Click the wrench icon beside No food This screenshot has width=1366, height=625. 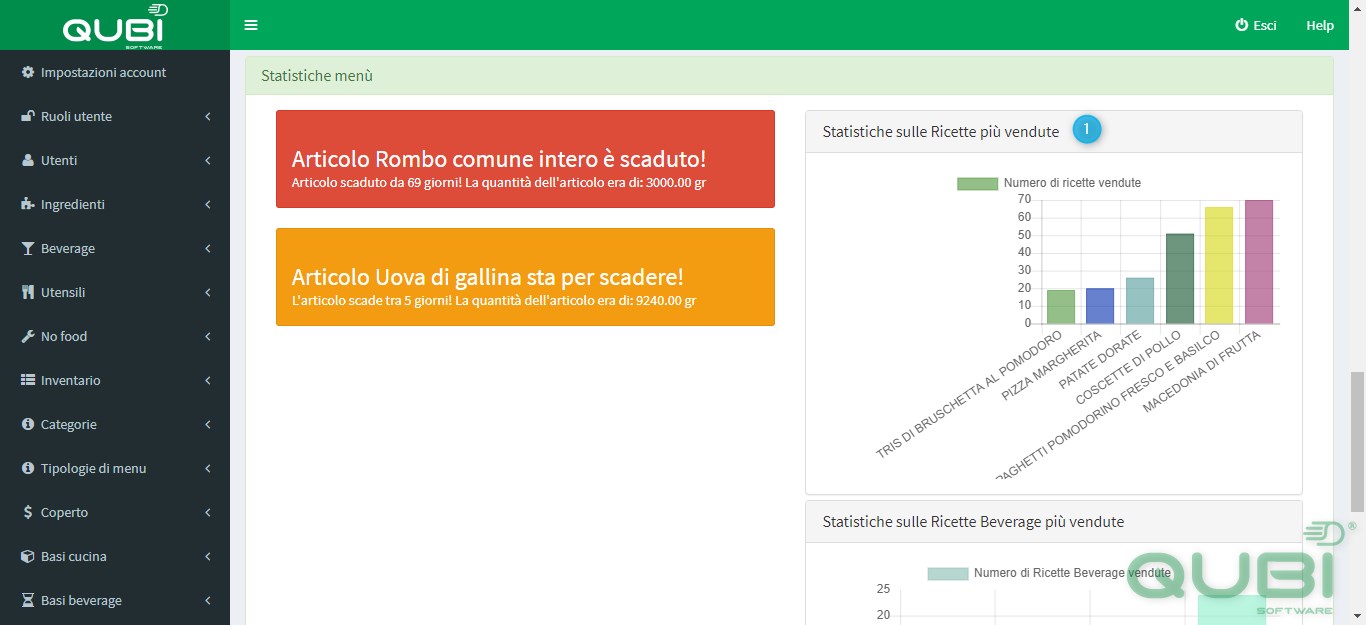pos(28,337)
